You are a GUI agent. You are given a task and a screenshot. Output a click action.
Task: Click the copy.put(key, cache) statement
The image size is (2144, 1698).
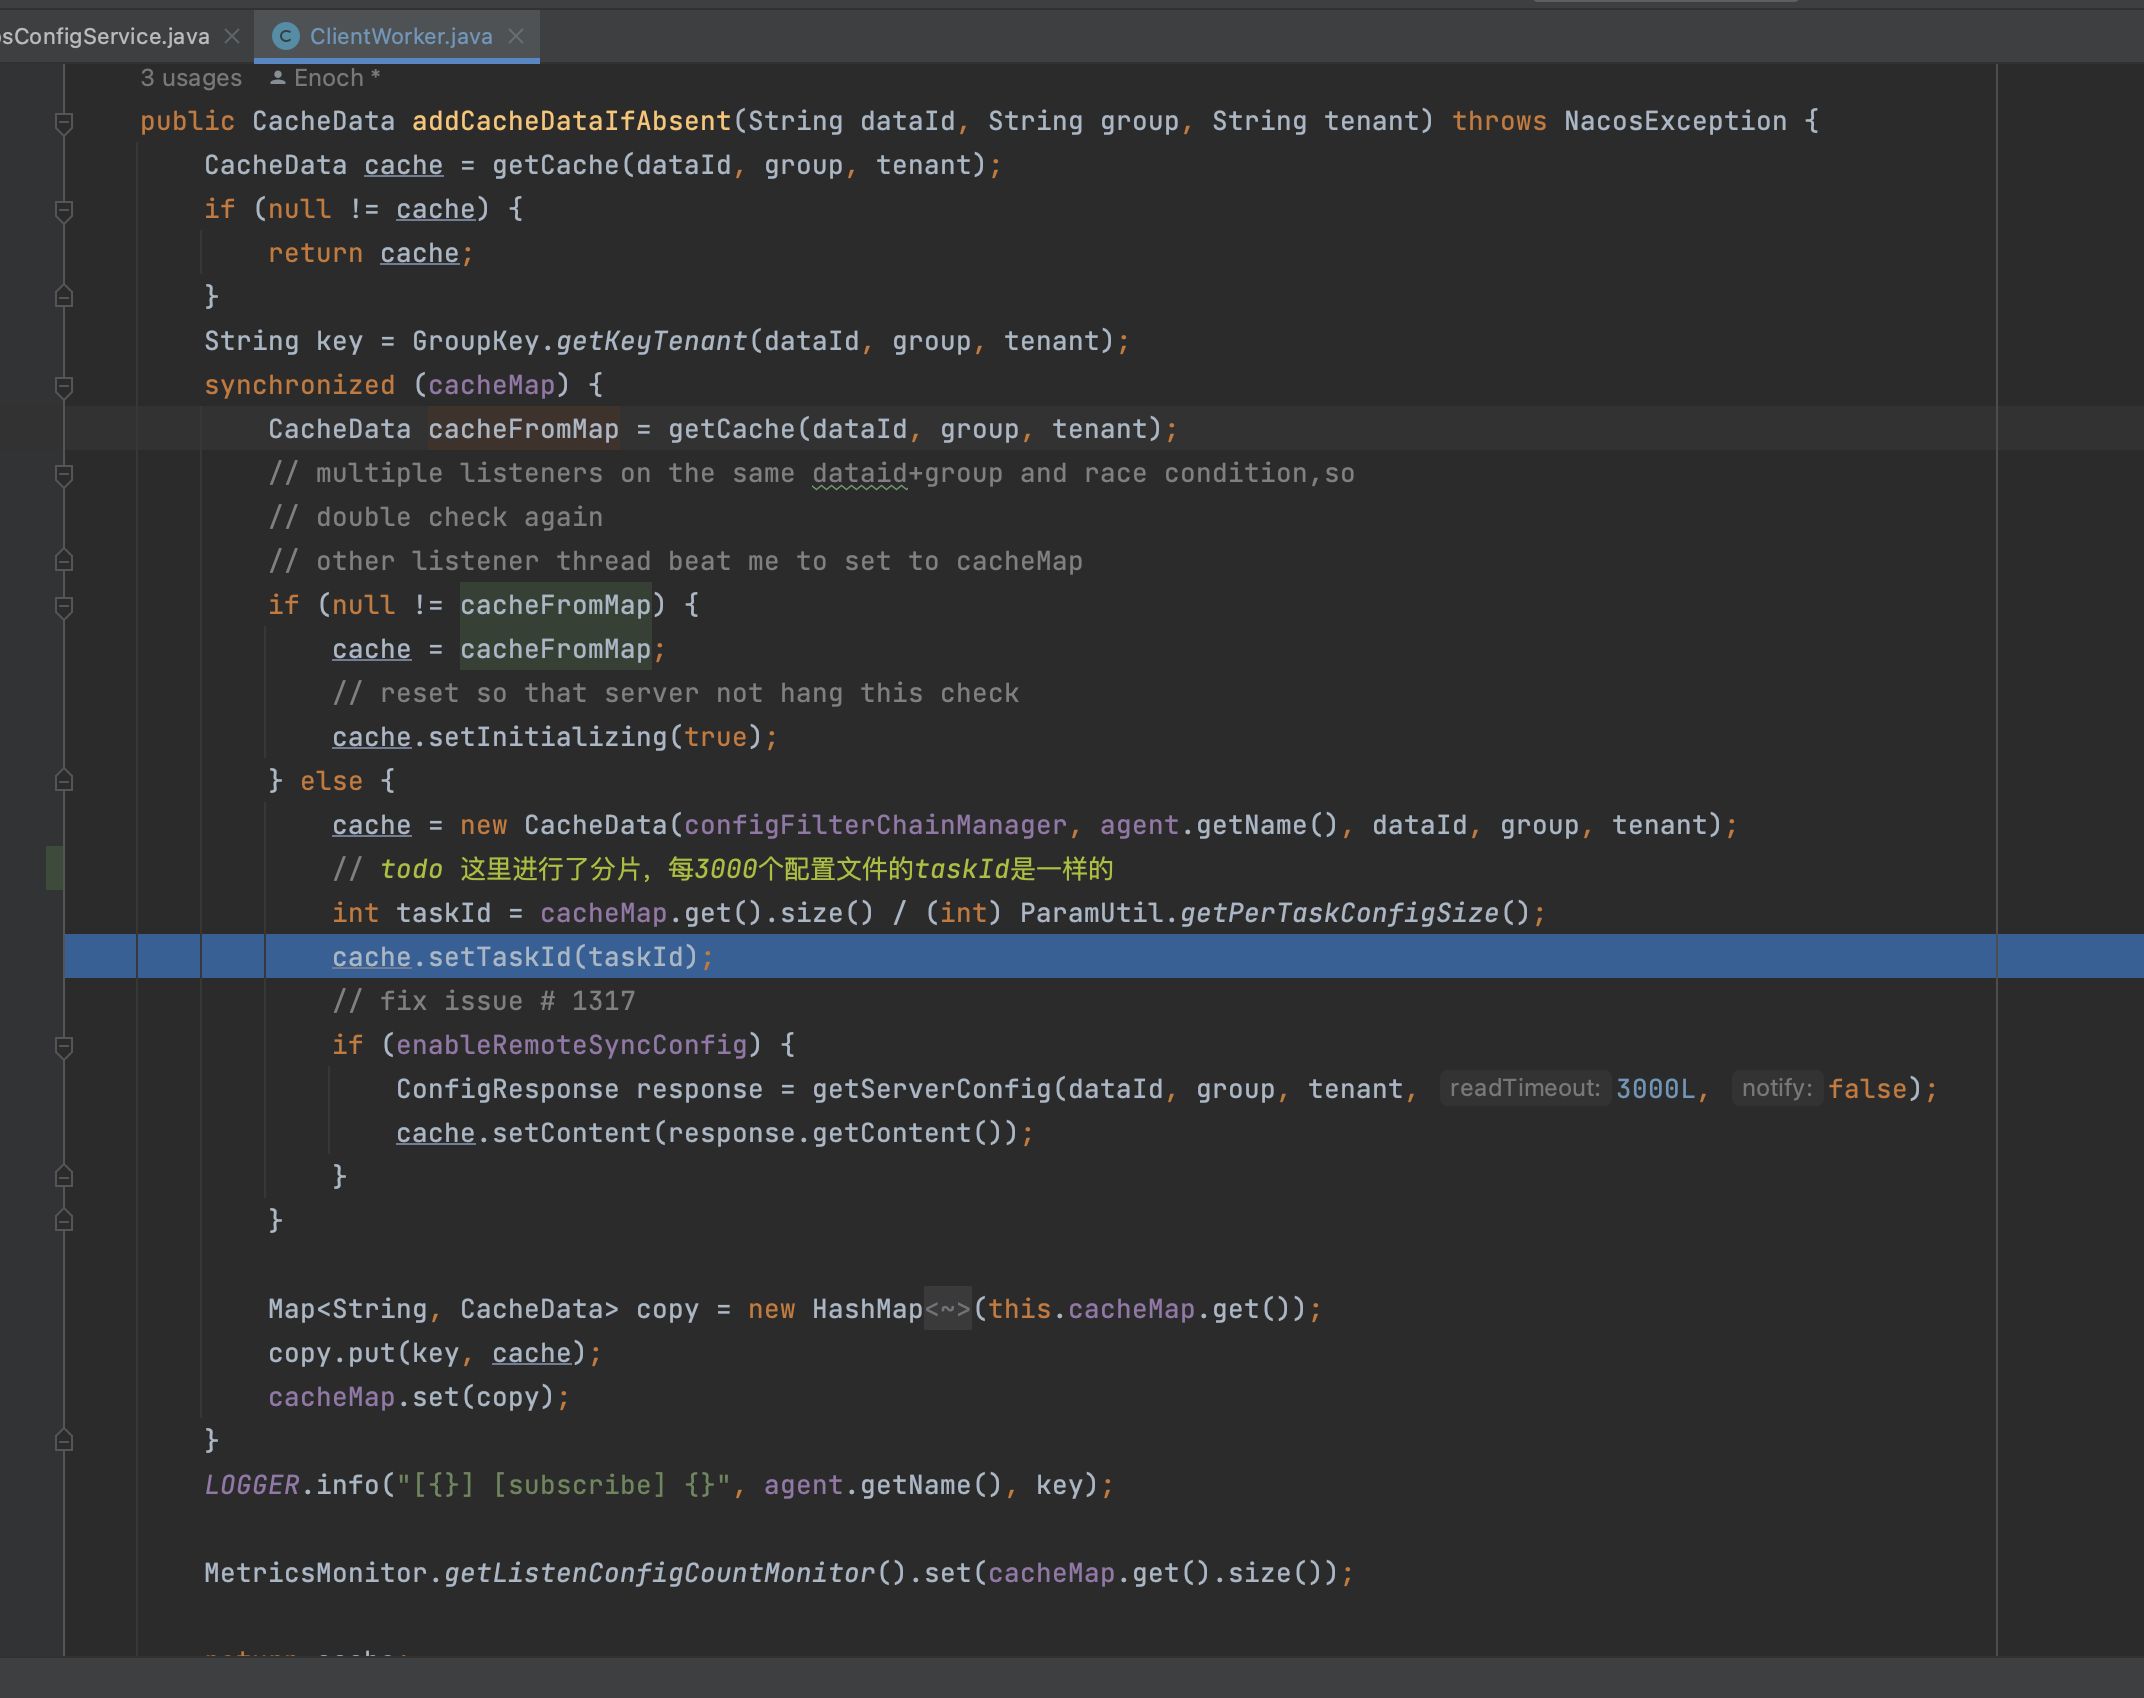435,1353
